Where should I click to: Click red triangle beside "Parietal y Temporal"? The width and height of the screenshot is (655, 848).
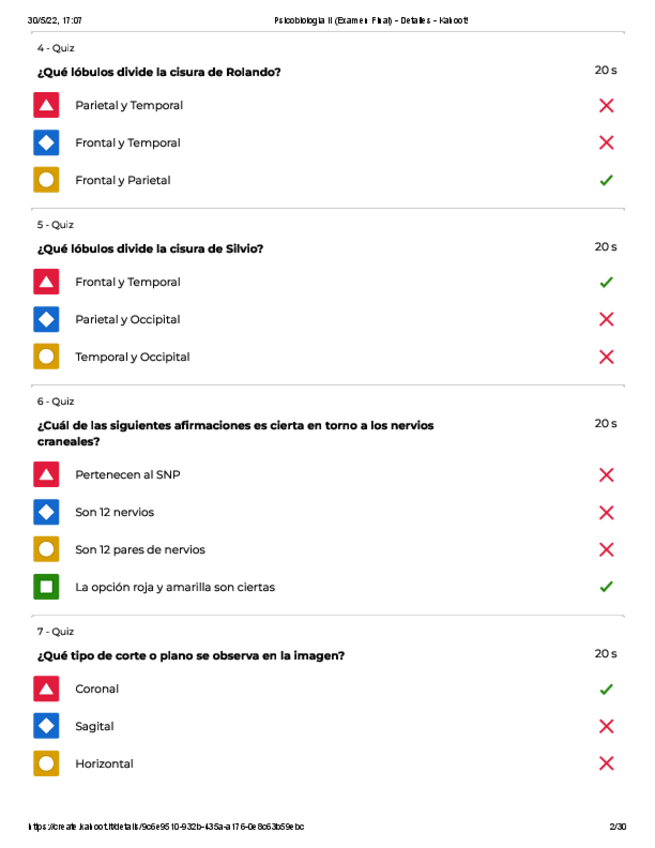46,105
